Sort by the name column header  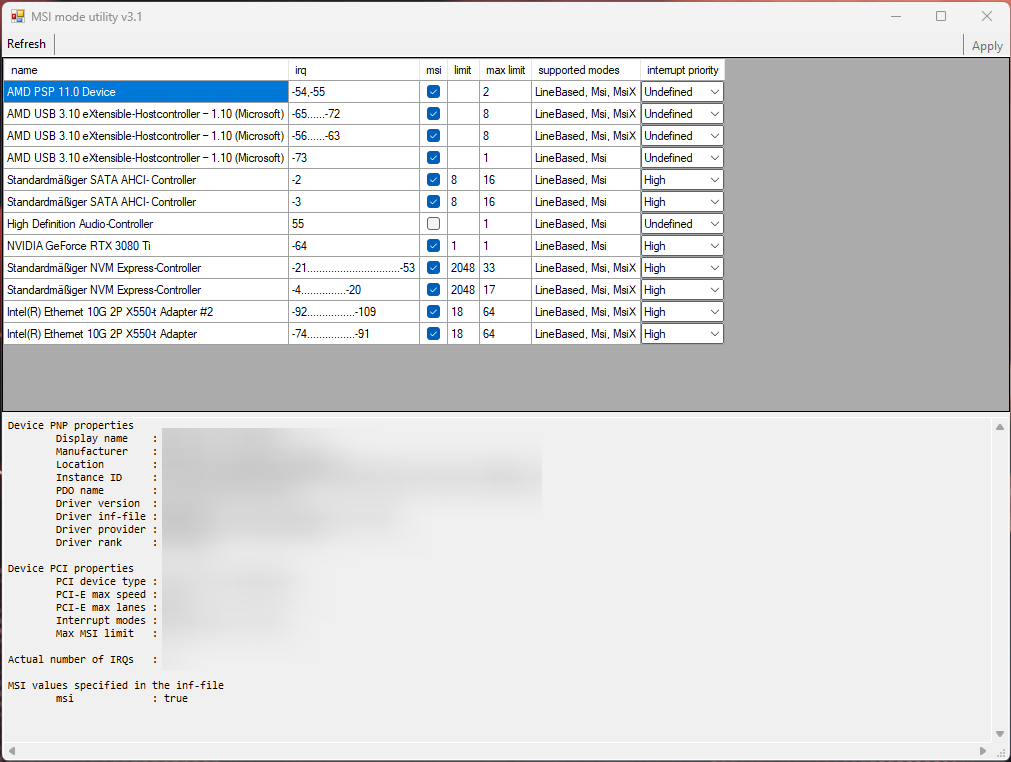[146, 70]
